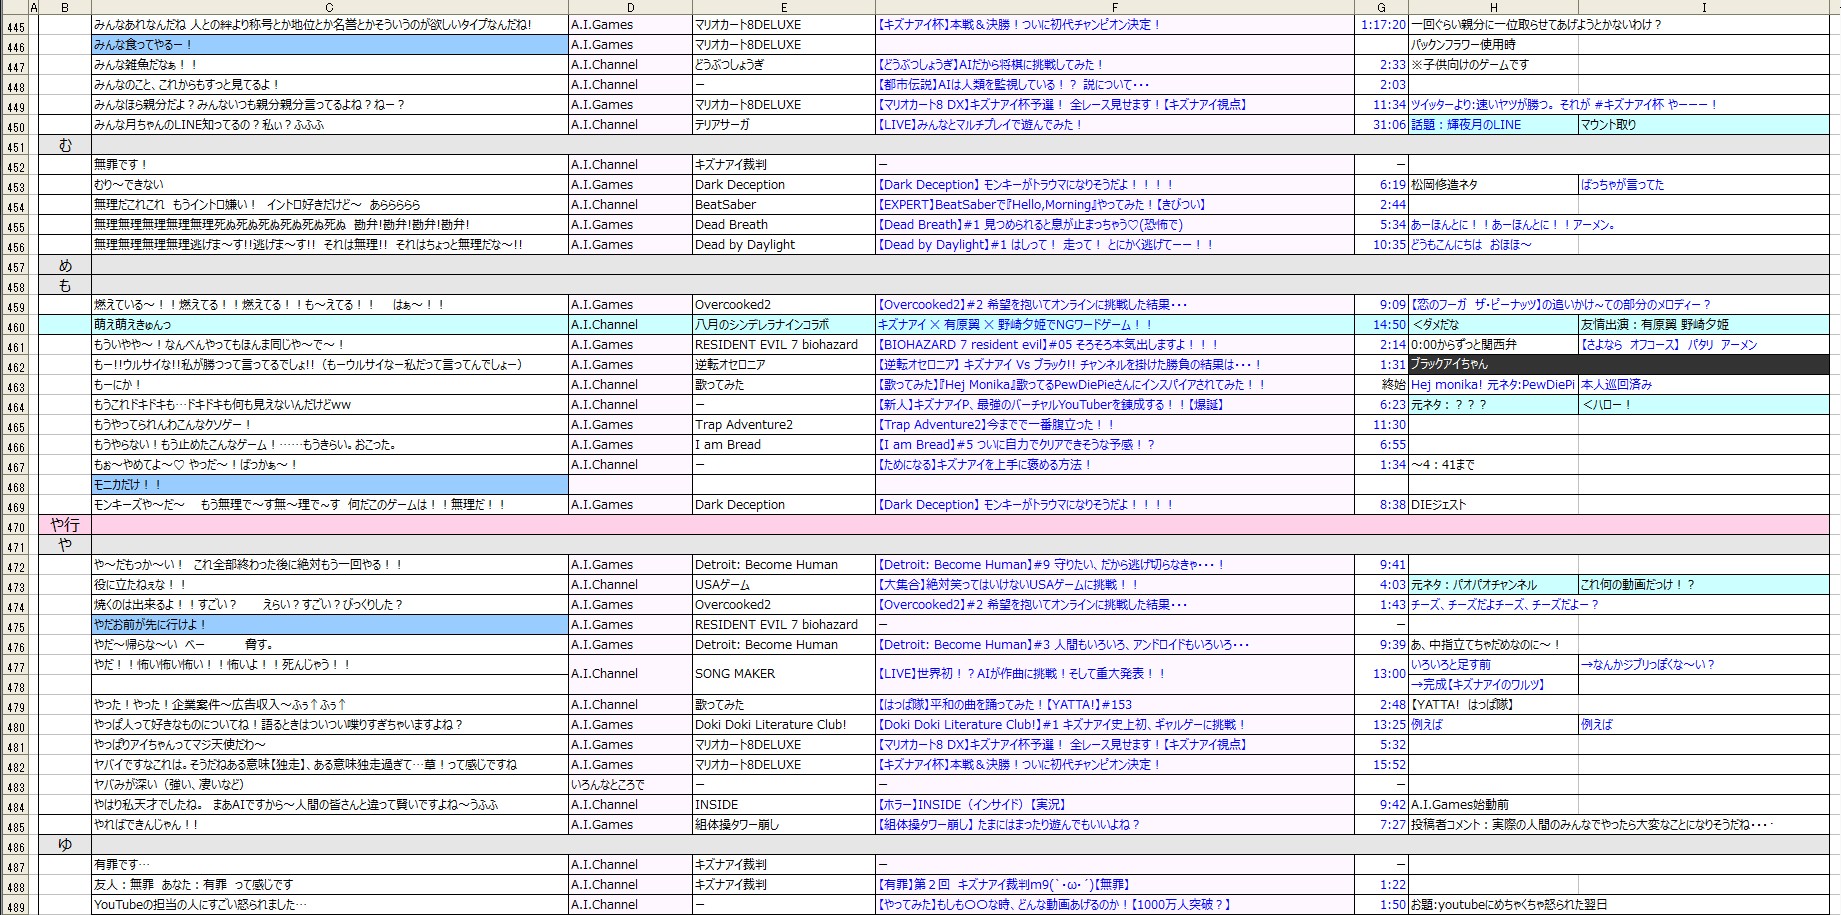The image size is (1841, 915).
Task: Open link 【Dead Breath】#1 見つめられると息が止まっちゃう
Action: (1029, 225)
